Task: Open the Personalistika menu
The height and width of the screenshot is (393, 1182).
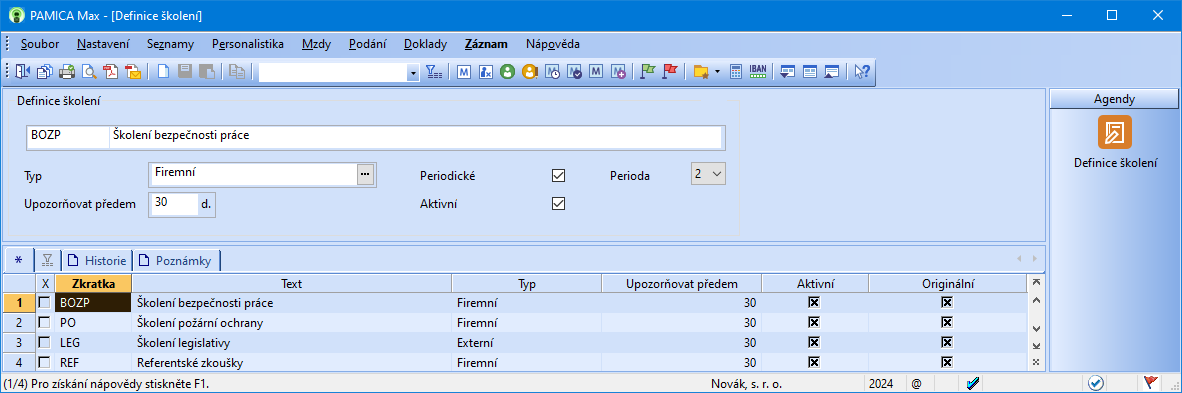Action: pos(248,44)
